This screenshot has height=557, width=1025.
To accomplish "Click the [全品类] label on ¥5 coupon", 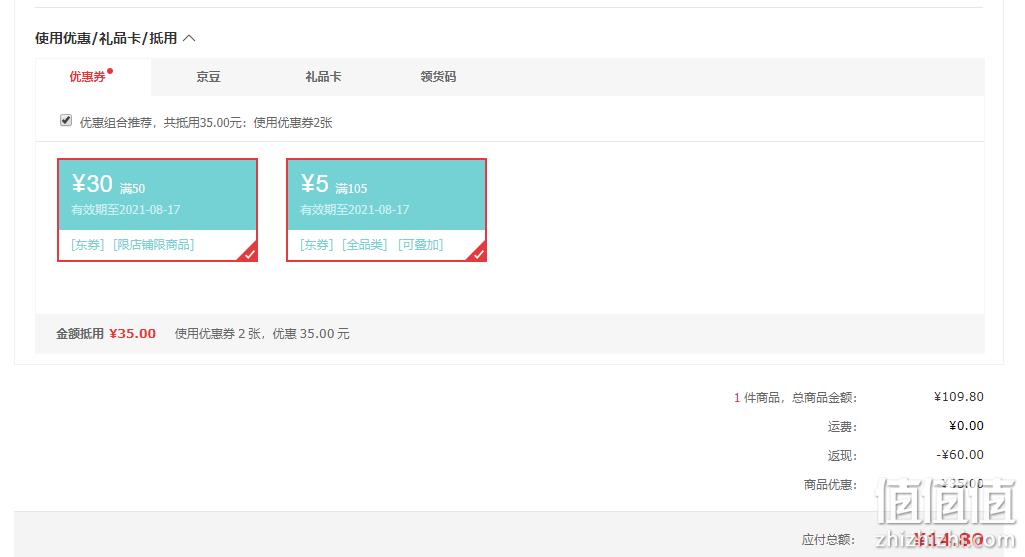I will tap(365, 245).
